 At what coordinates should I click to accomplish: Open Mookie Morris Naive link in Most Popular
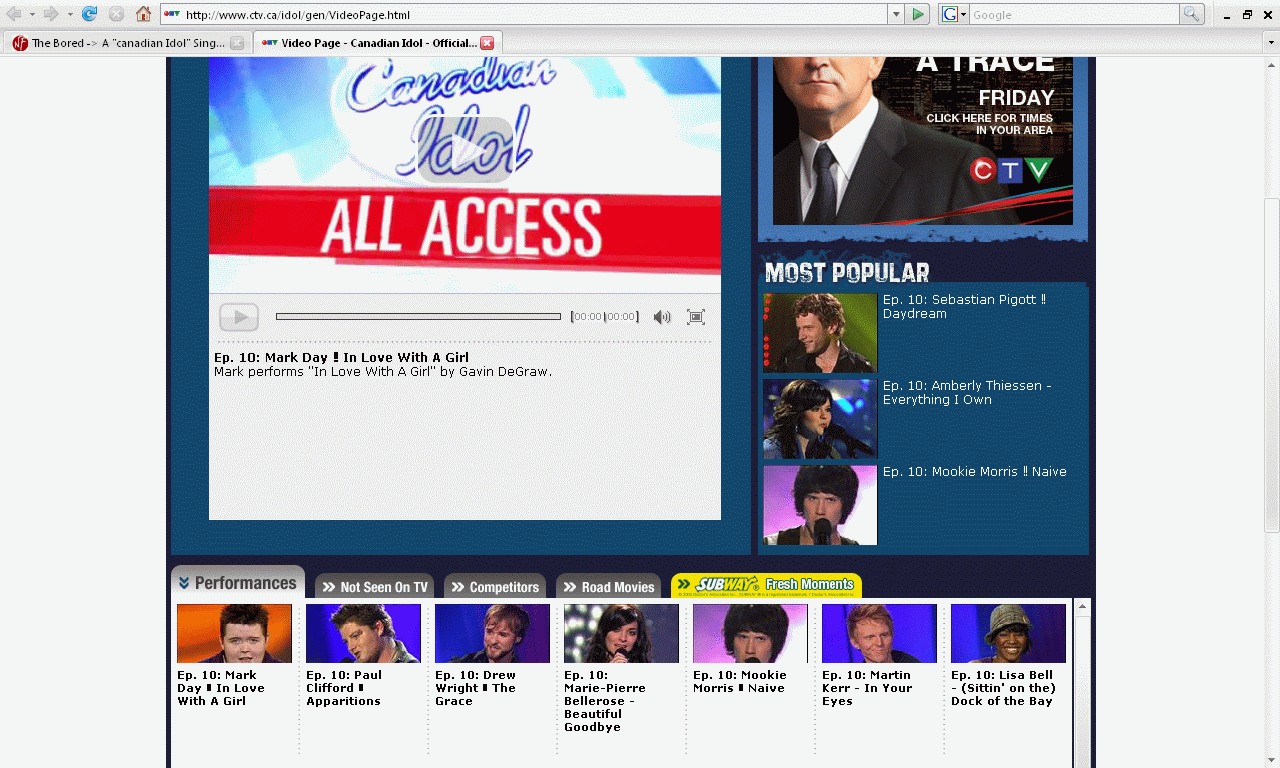pyautogui.click(x=974, y=472)
